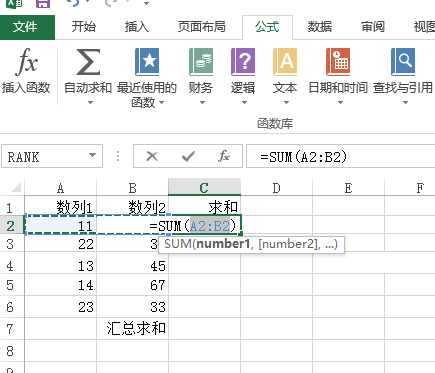Click the Save icon in quick access toolbar
435x373 pixels.
[43, 4]
